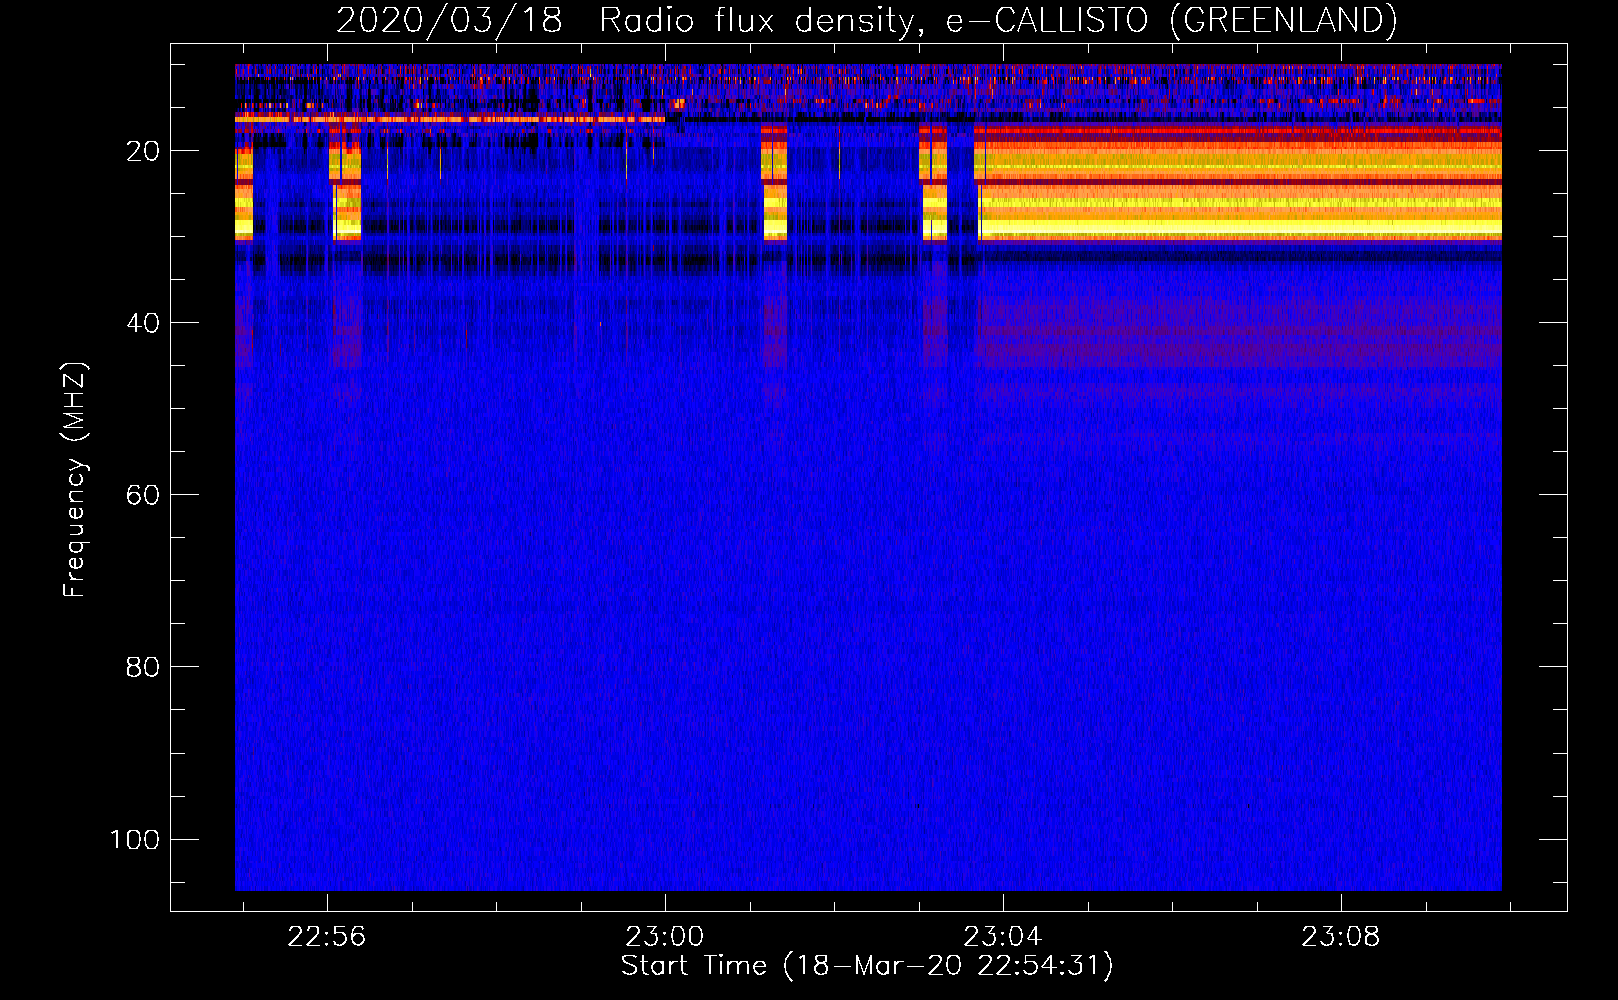Viewport: 1618px width, 1000px height.
Task: Click the 80 frequency axis label
Action: coord(143,667)
